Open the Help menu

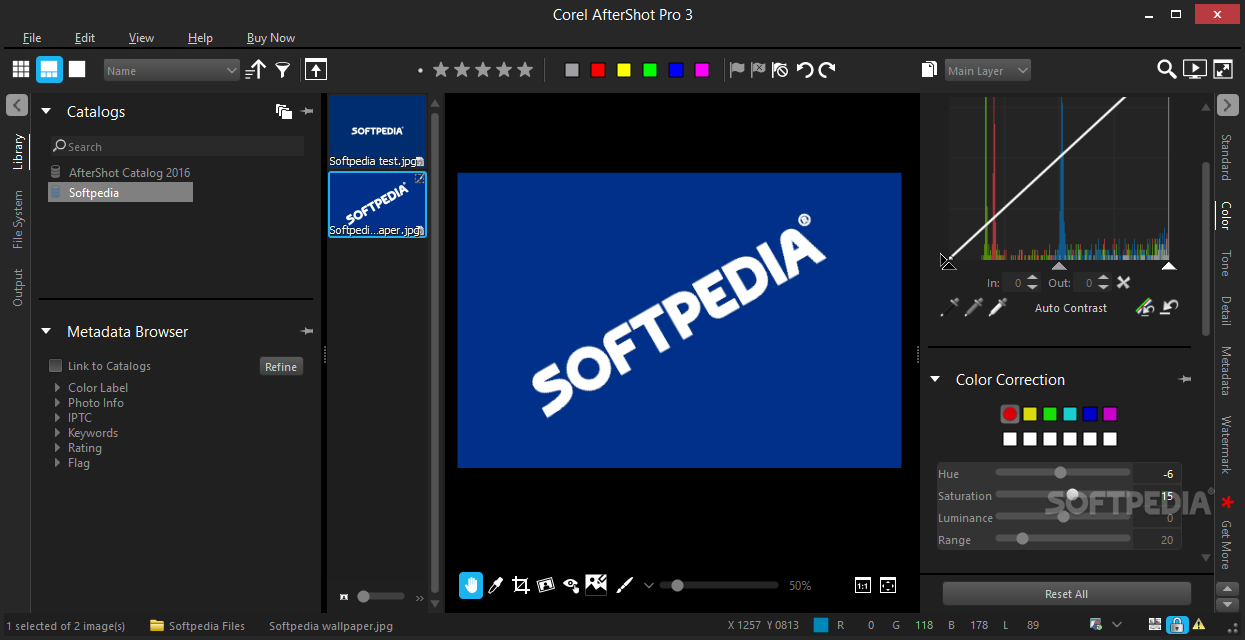click(200, 38)
